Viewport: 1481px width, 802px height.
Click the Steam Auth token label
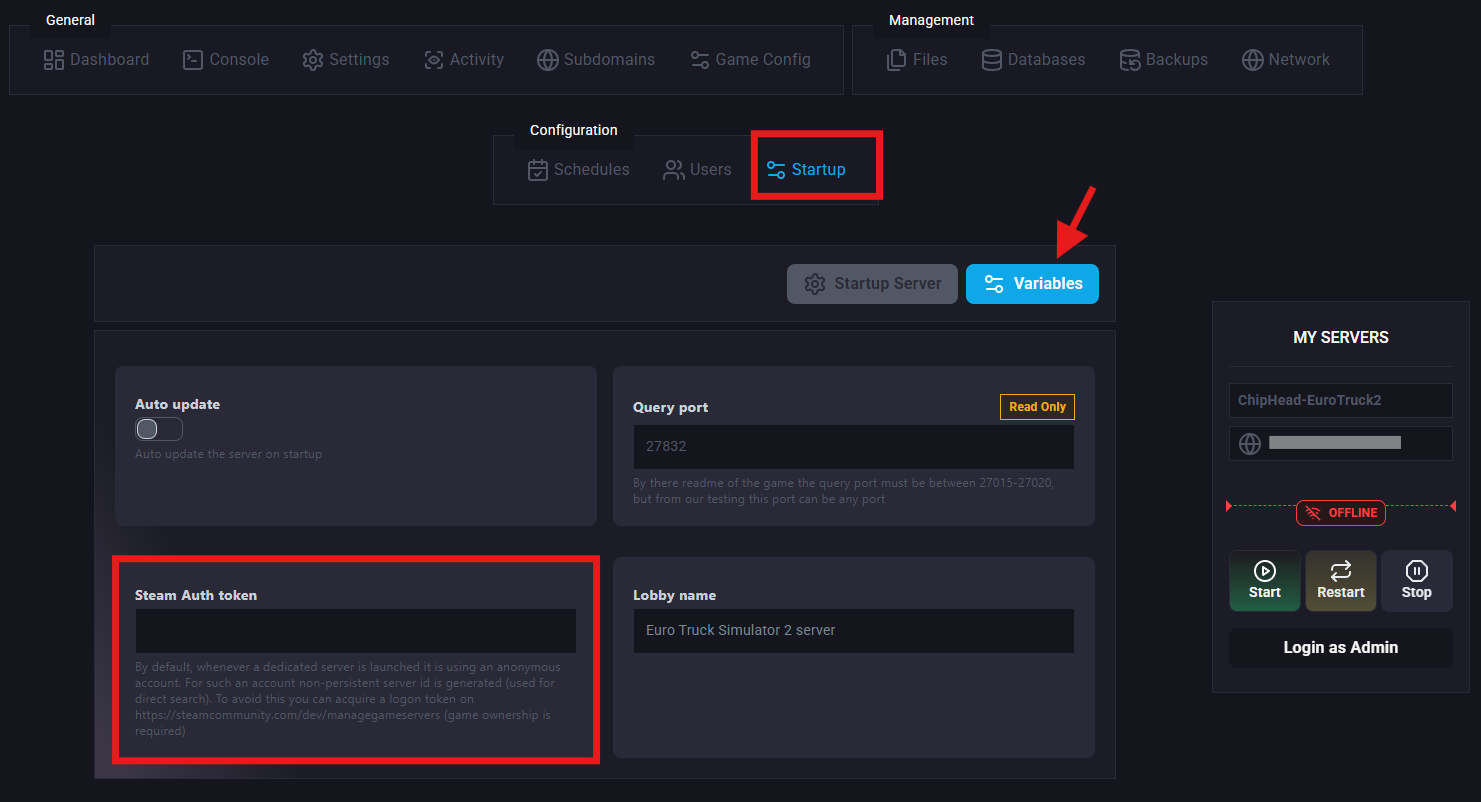coord(196,595)
